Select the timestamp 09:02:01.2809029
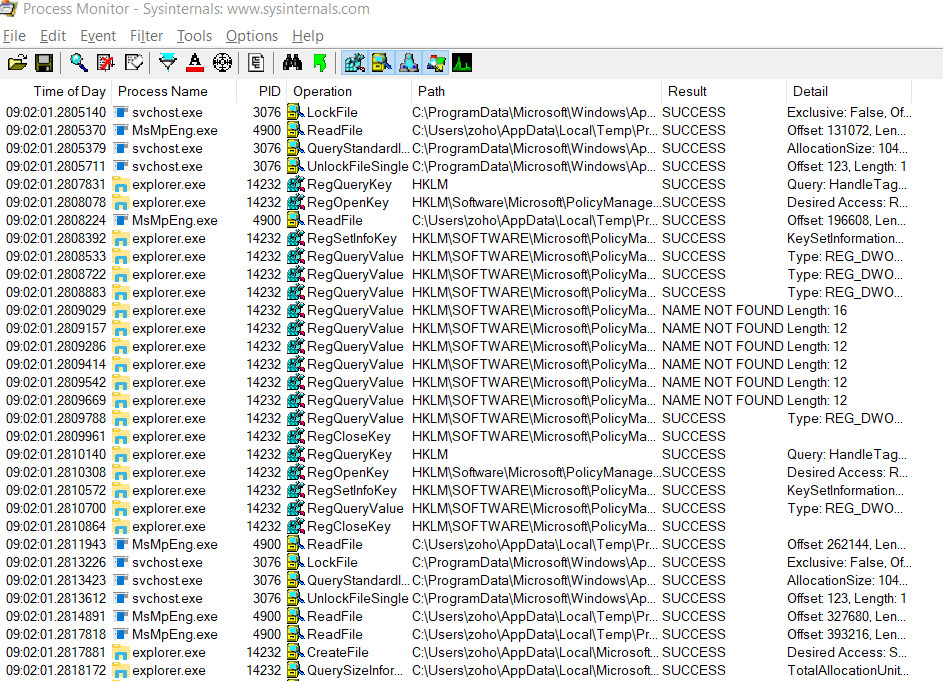Screen dimensions: 943x681 point(56,310)
